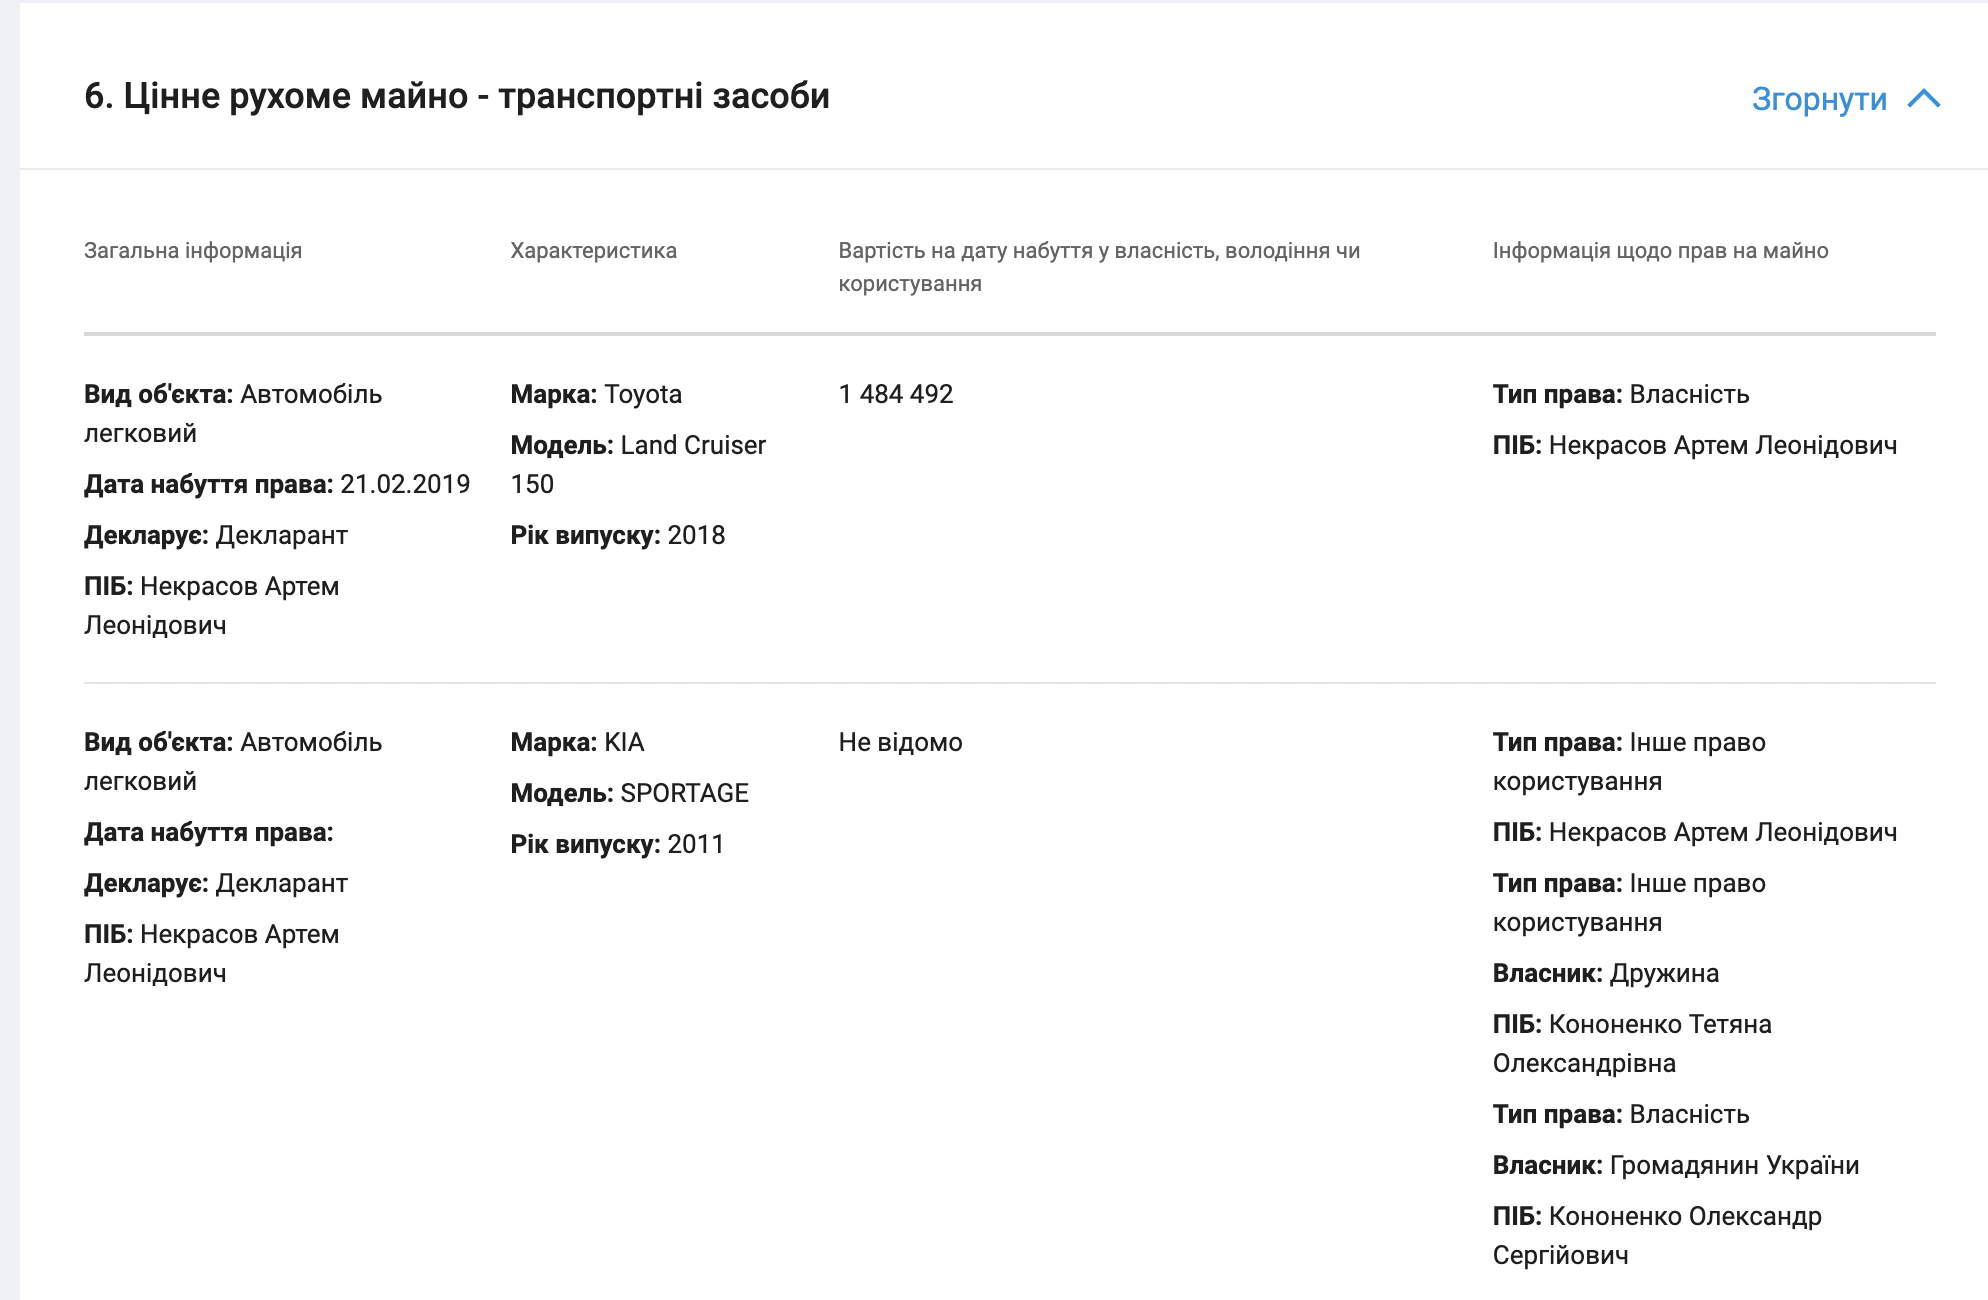Click the Власник: Громадянин України text
The width and height of the screenshot is (1988, 1300).
(x=1675, y=1165)
